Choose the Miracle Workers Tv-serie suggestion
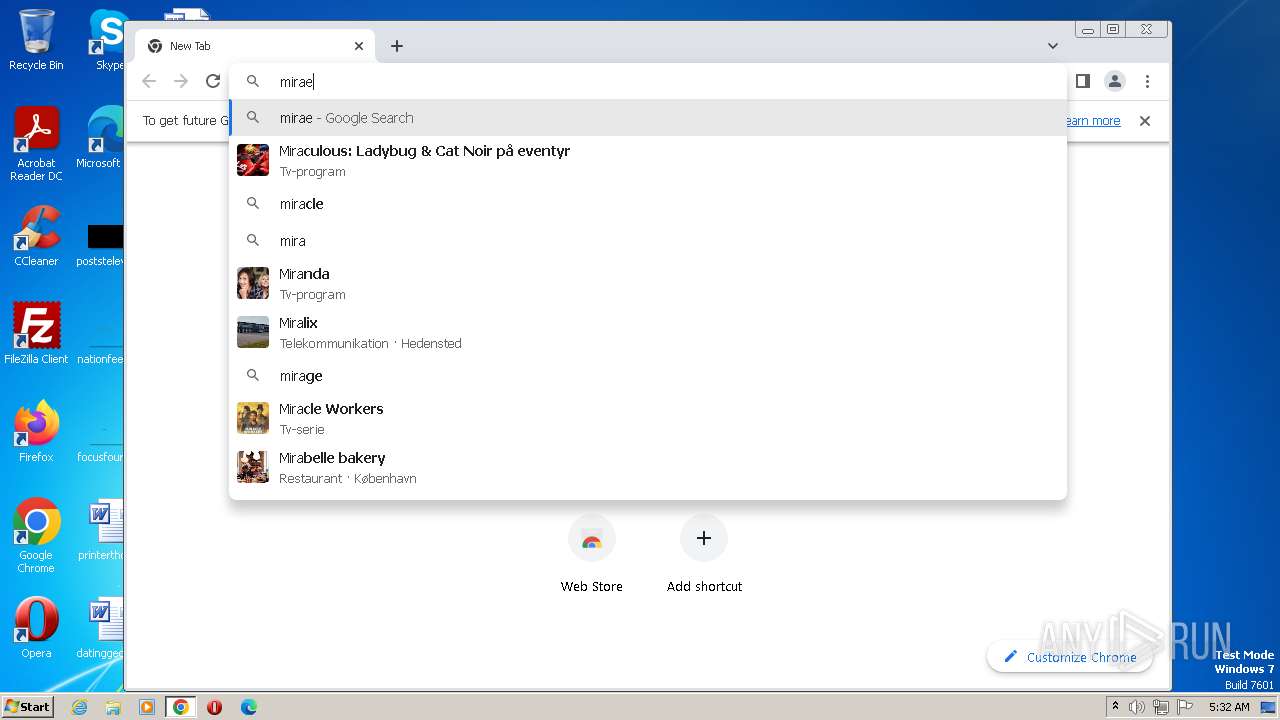This screenshot has height=720, width=1280. pyautogui.click(x=648, y=418)
